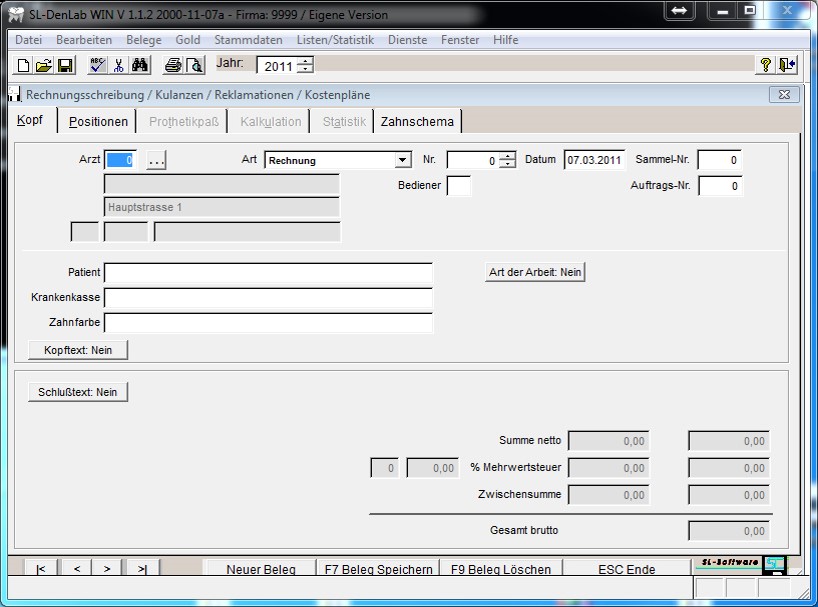The image size is (818, 607).
Task: Go to last record with >| button
Action: 142,568
